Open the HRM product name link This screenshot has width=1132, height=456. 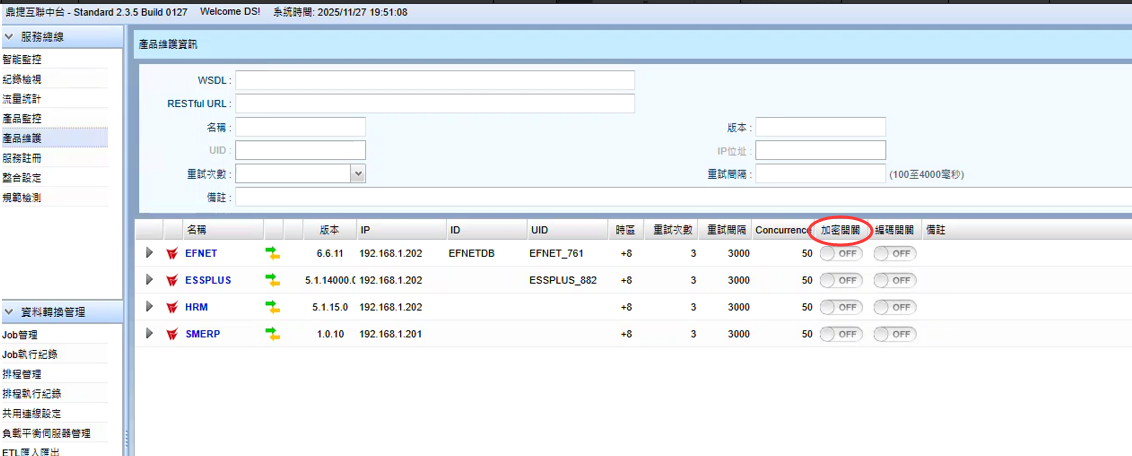click(196, 308)
